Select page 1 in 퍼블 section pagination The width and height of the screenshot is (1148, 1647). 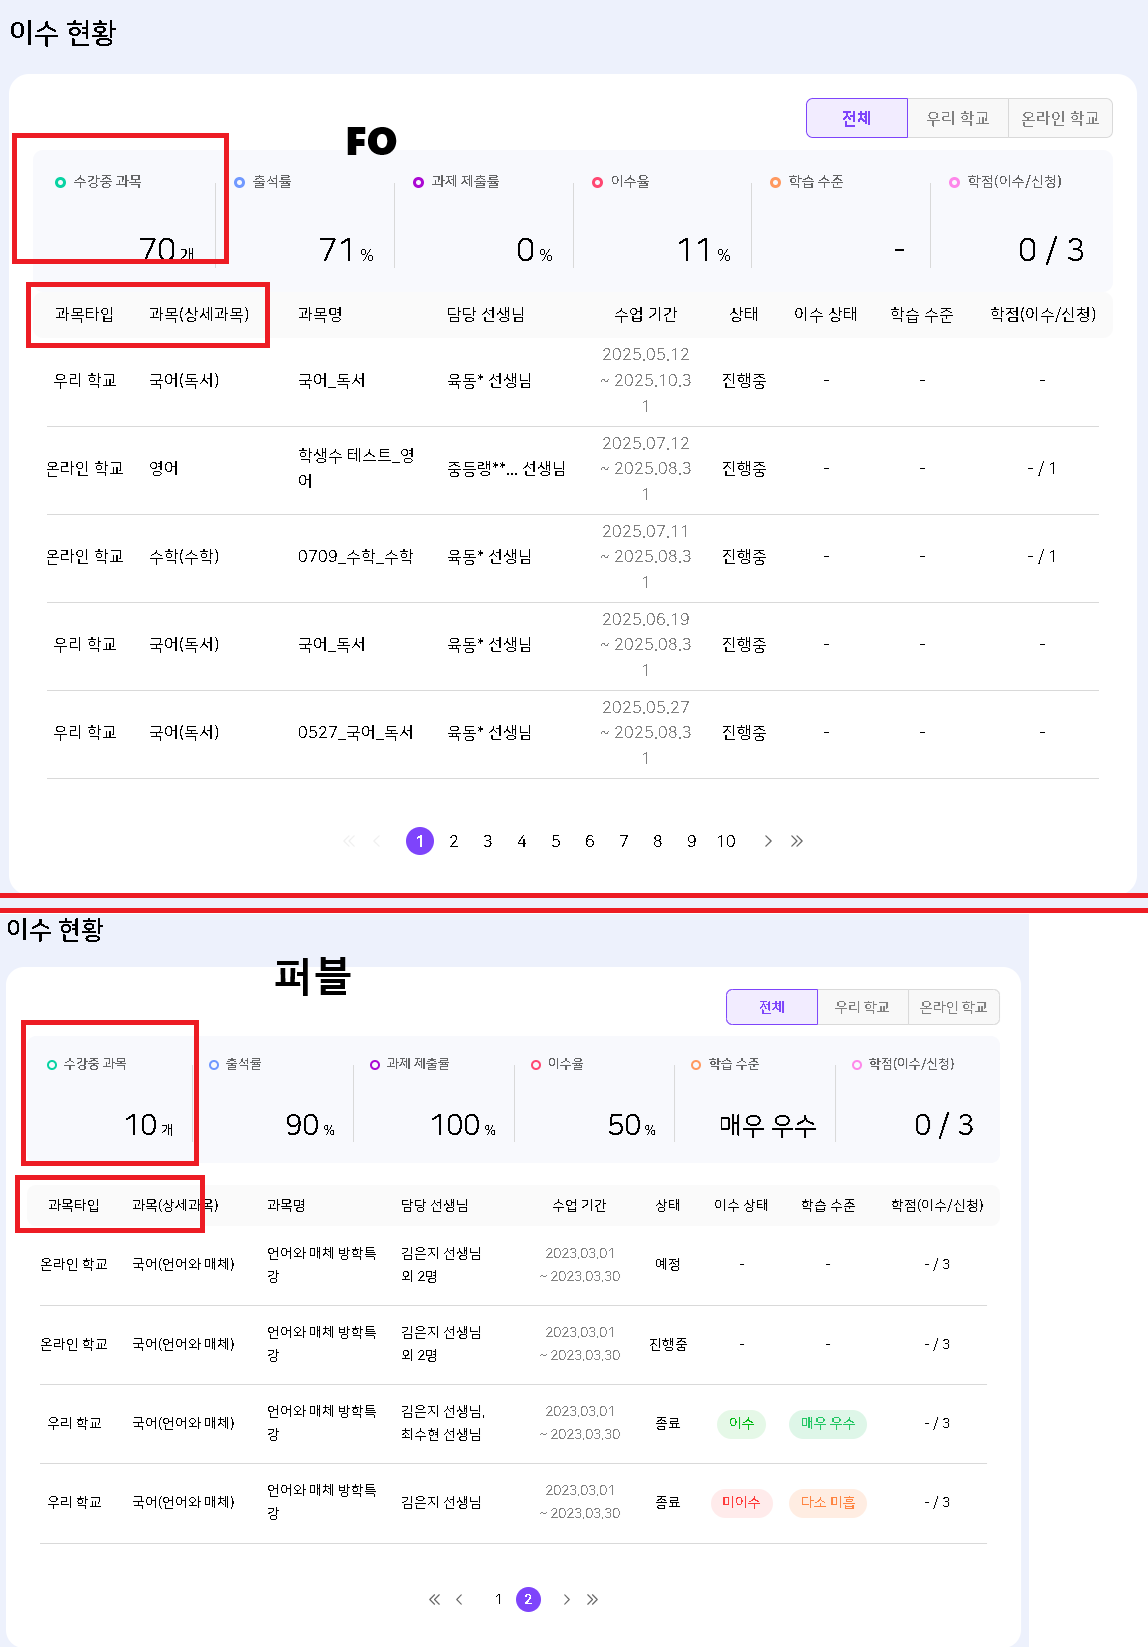(x=498, y=1599)
